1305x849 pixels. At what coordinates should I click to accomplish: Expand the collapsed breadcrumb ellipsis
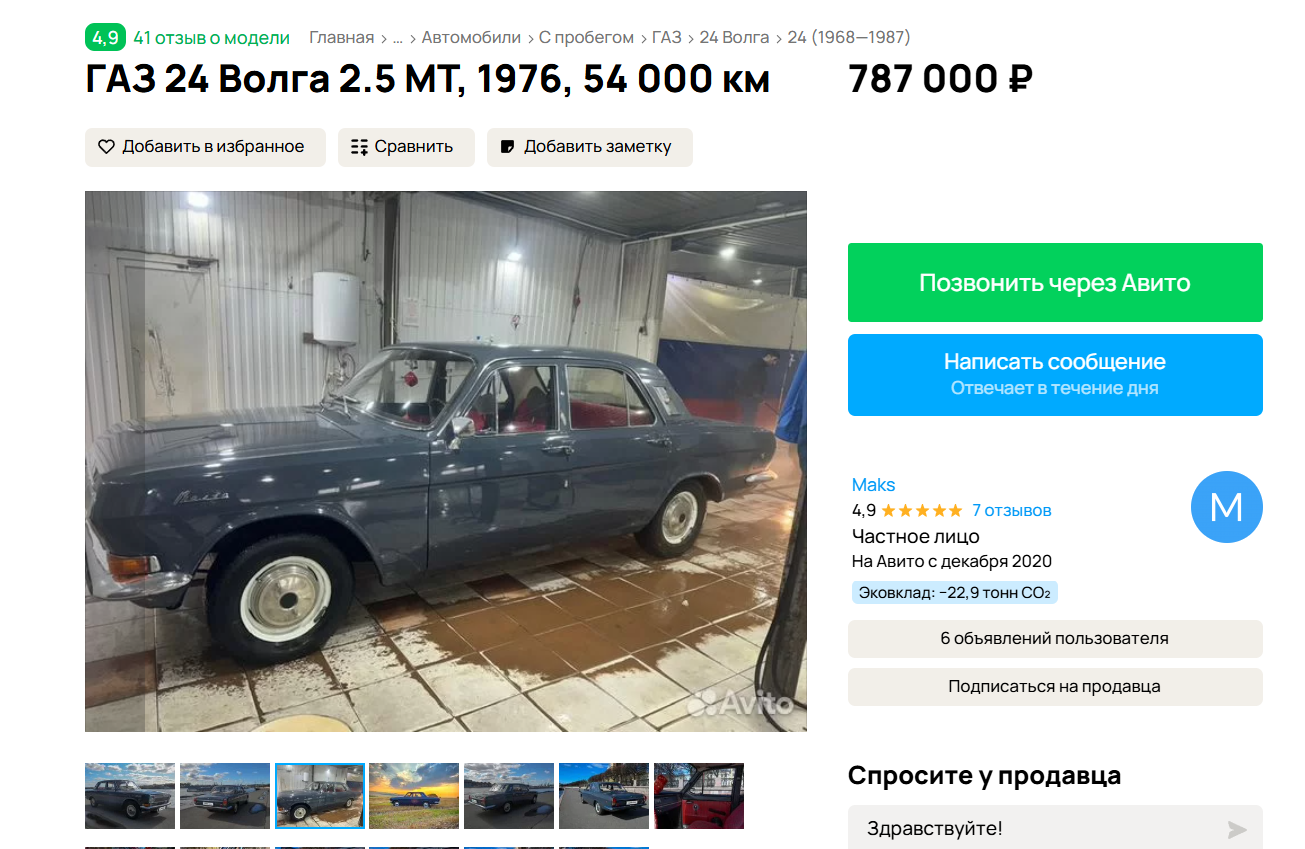[398, 38]
